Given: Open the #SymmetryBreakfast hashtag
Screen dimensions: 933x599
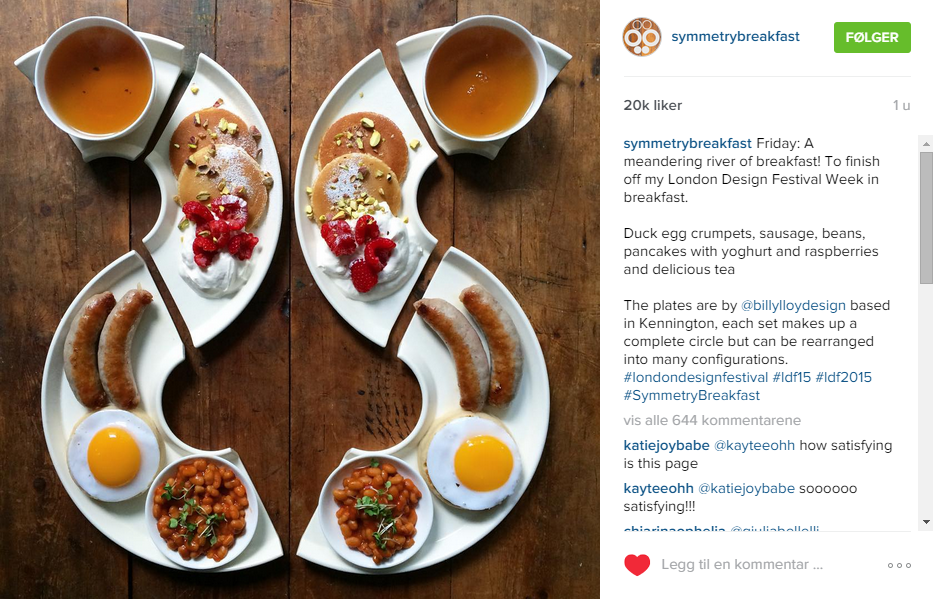Looking at the screenshot, I should 691,396.
